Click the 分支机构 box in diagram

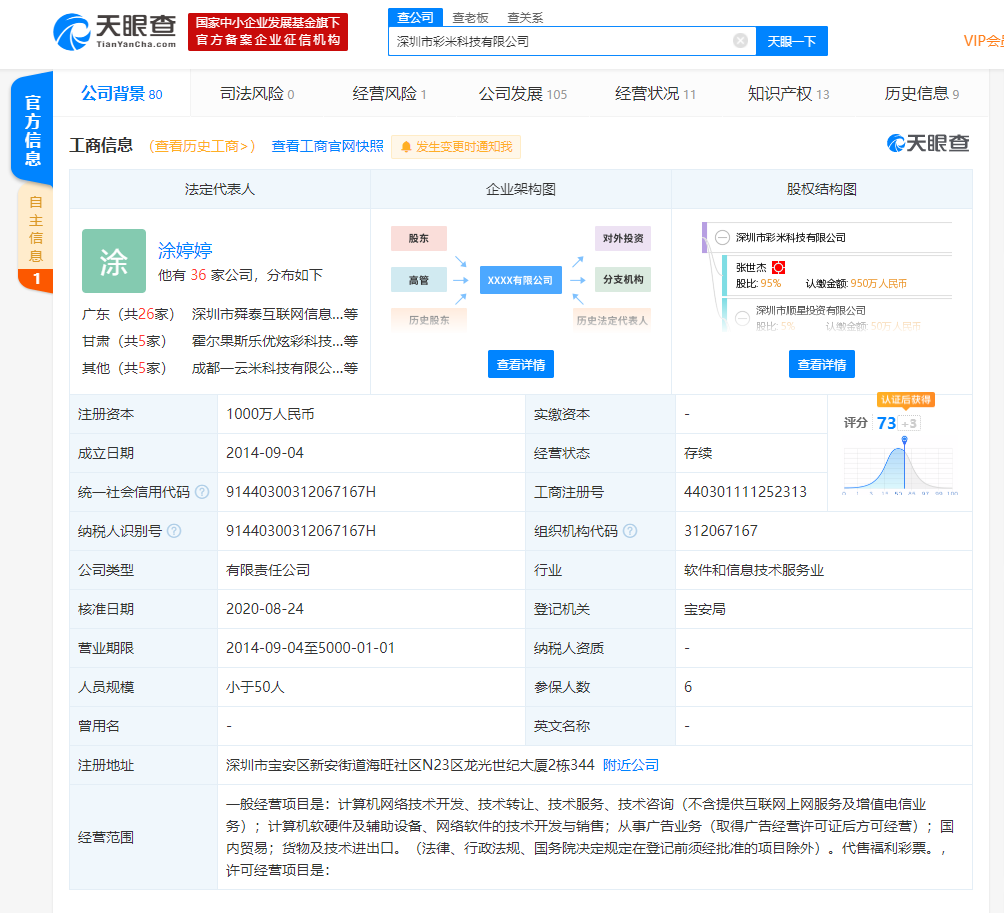pos(623,279)
